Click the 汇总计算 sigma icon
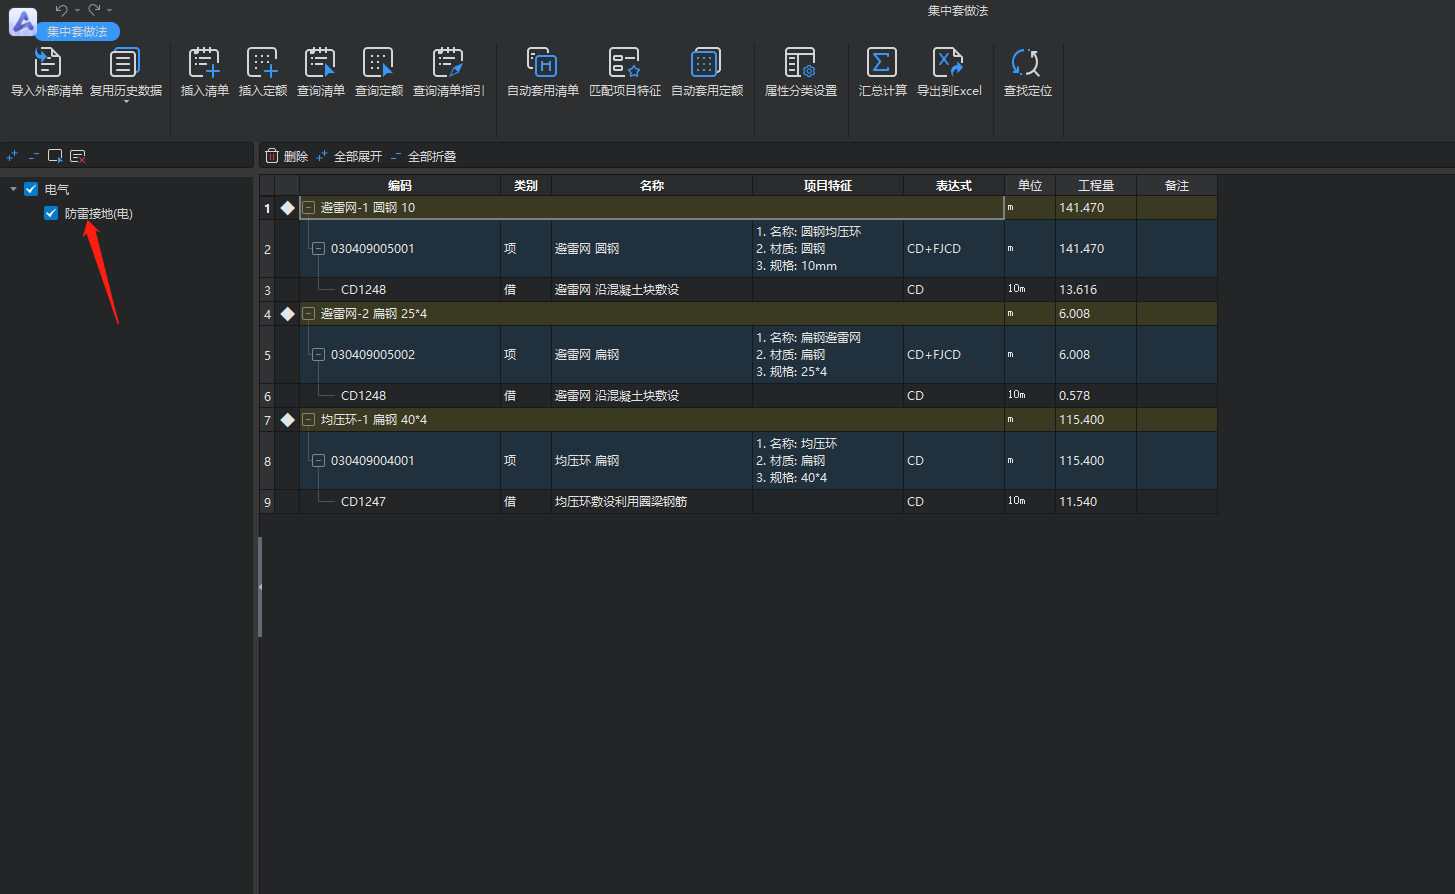1455x894 pixels. [882, 63]
